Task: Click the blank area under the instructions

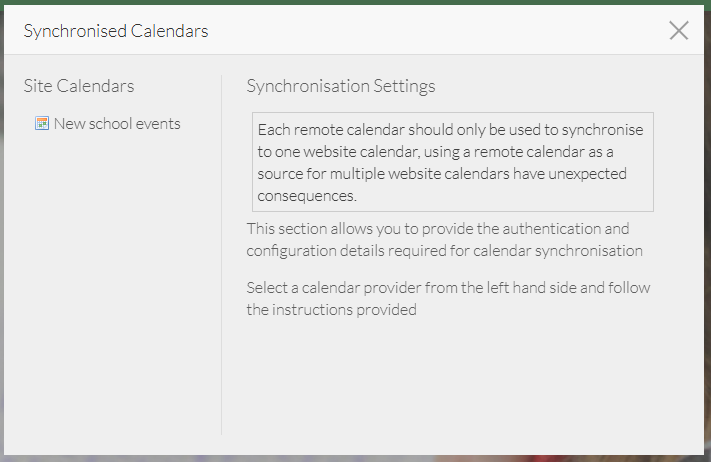Action: pyautogui.click(x=450, y=380)
